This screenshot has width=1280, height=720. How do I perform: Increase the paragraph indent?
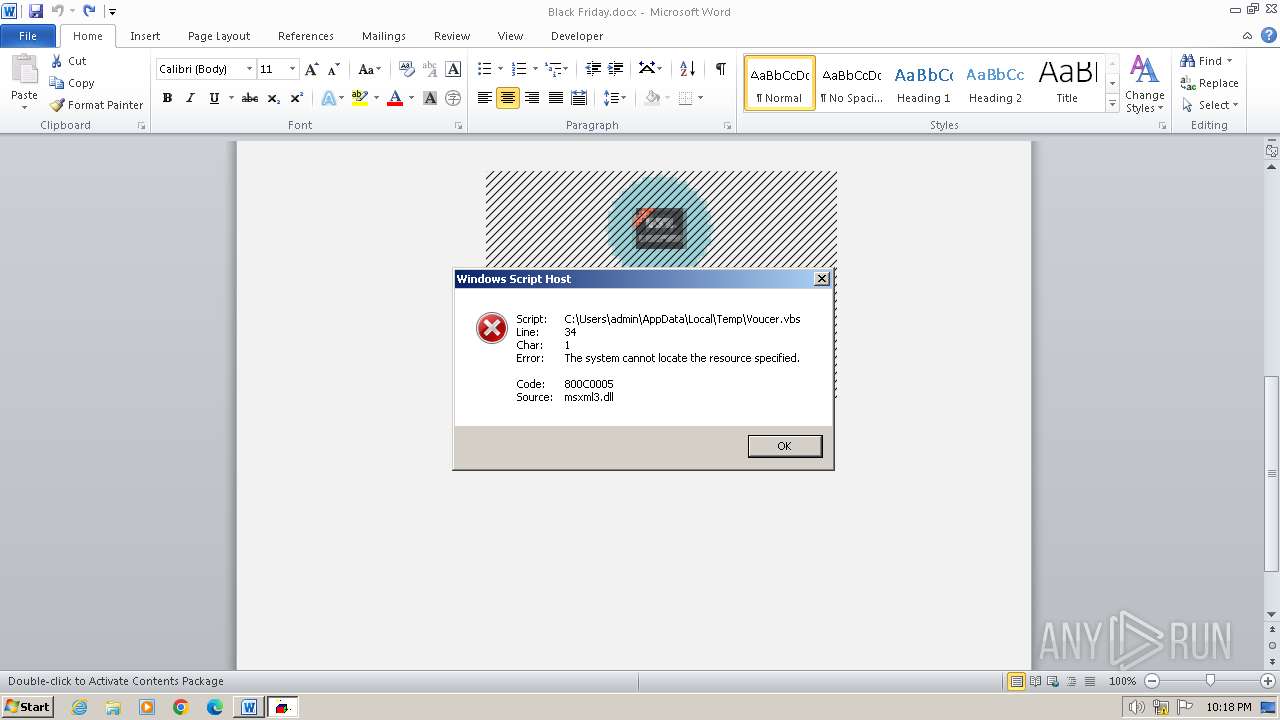tap(616, 69)
